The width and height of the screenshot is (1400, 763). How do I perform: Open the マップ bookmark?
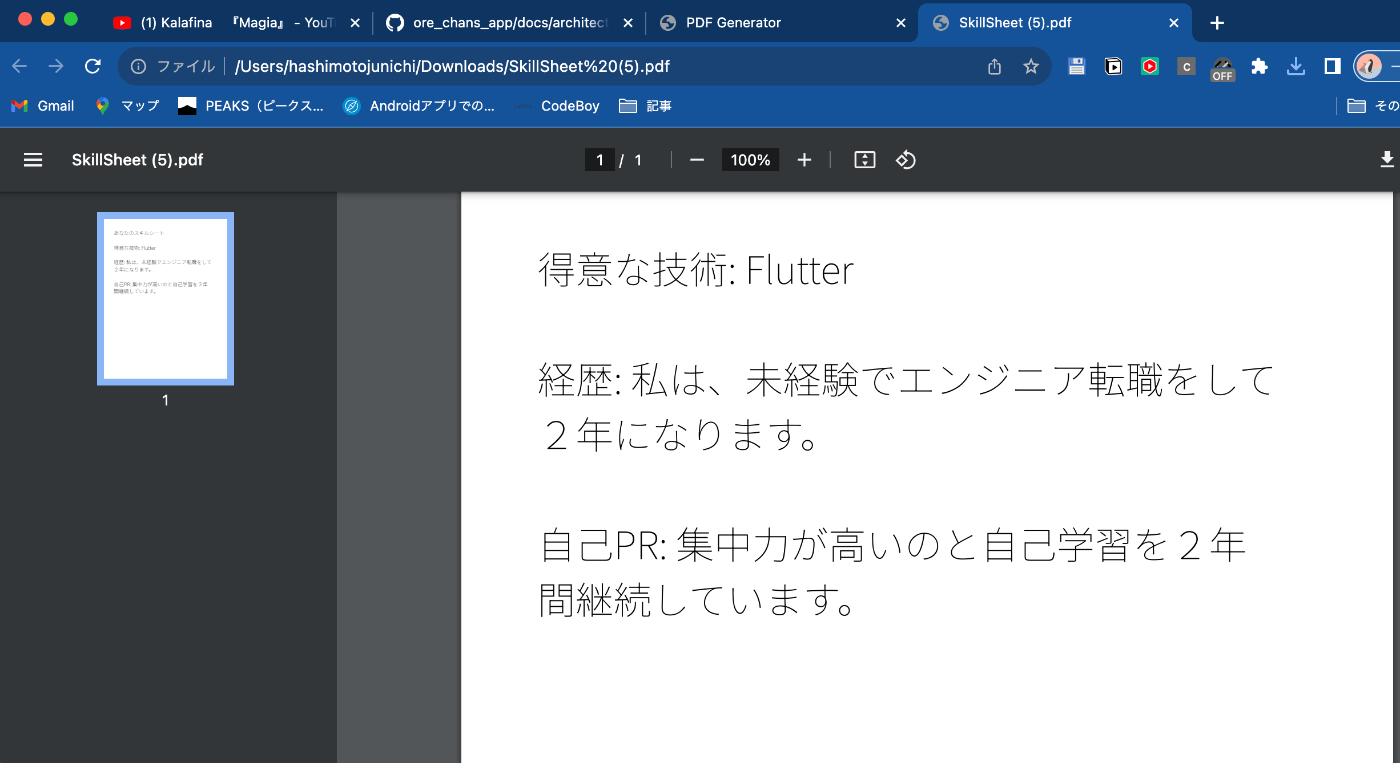pyautogui.click(x=127, y=105)
